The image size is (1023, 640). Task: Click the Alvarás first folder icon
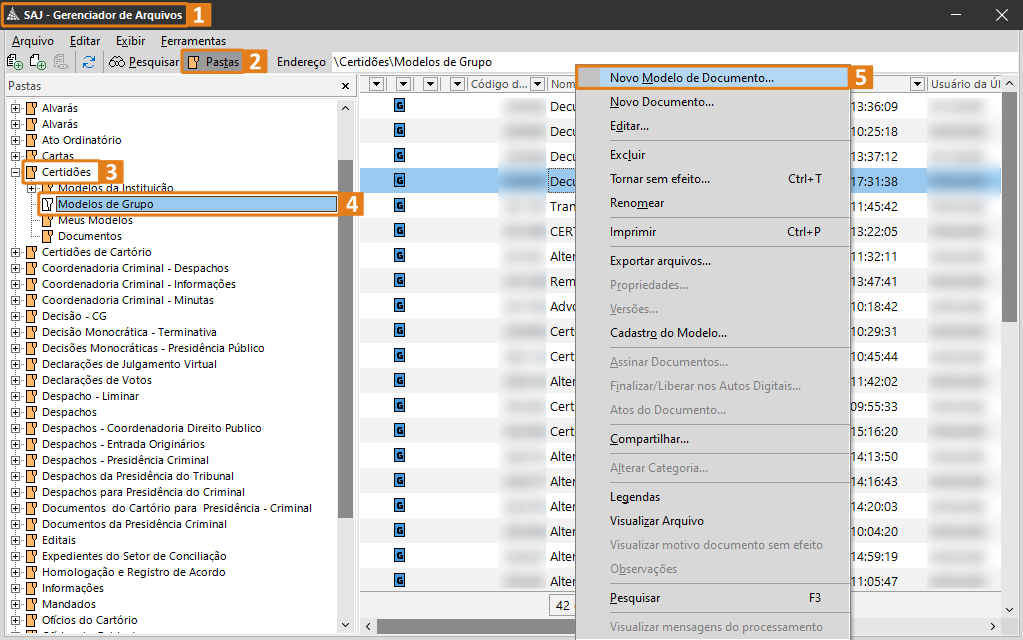point(31,108)
